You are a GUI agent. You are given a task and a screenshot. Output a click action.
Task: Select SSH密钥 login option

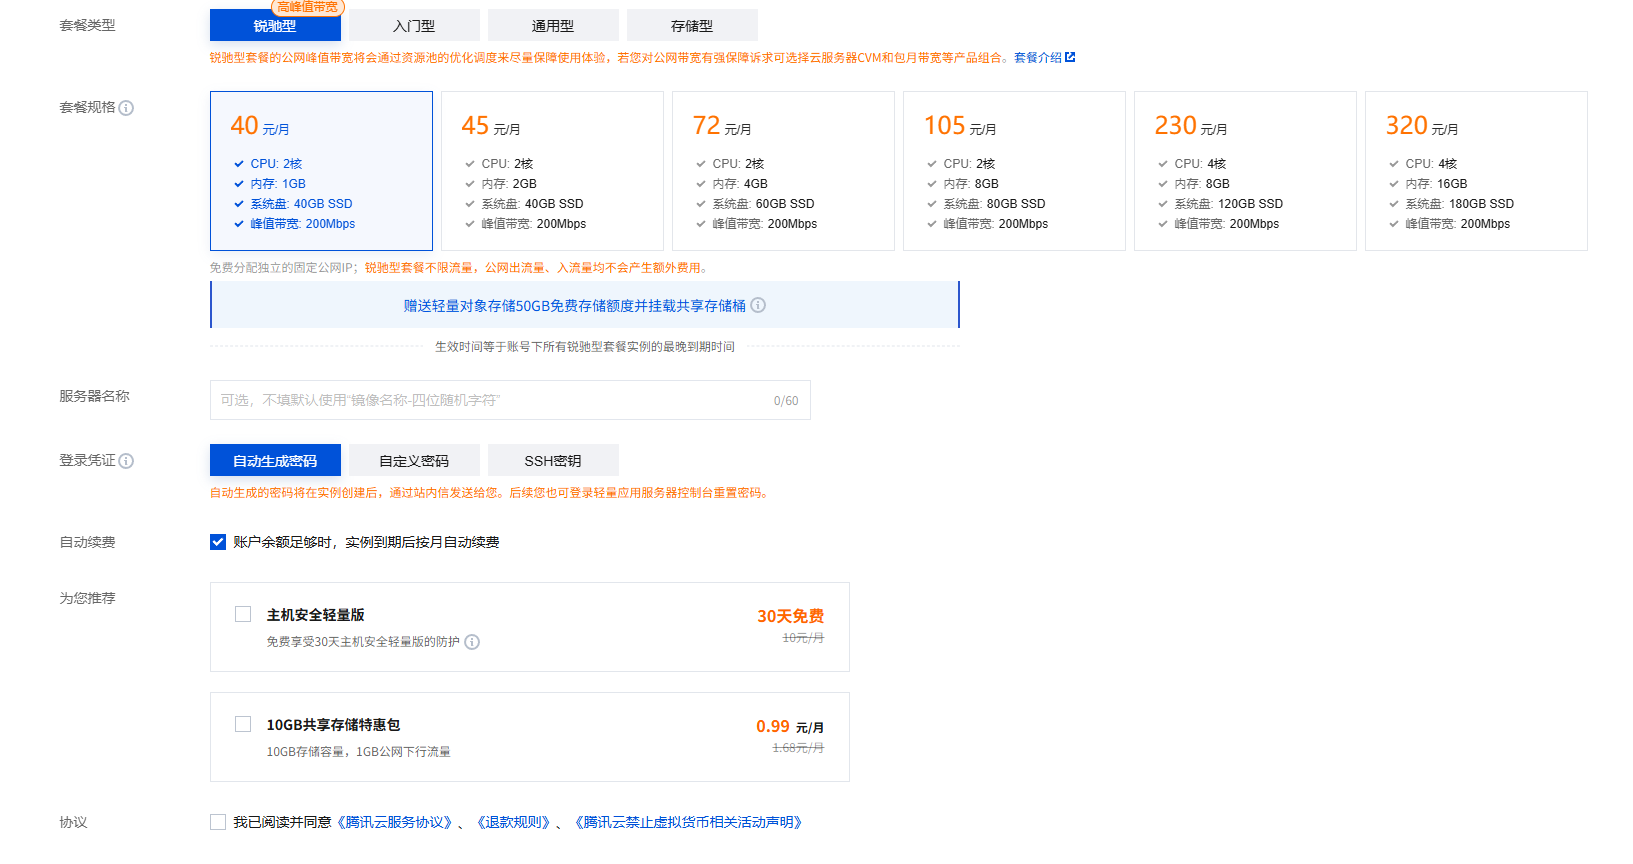coord(553,461)
